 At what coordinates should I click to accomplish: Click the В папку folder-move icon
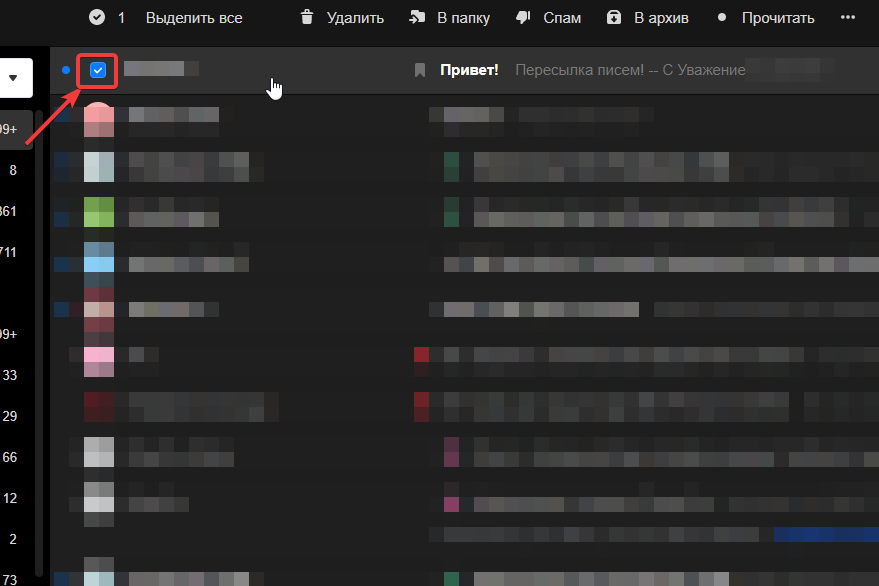417,17
